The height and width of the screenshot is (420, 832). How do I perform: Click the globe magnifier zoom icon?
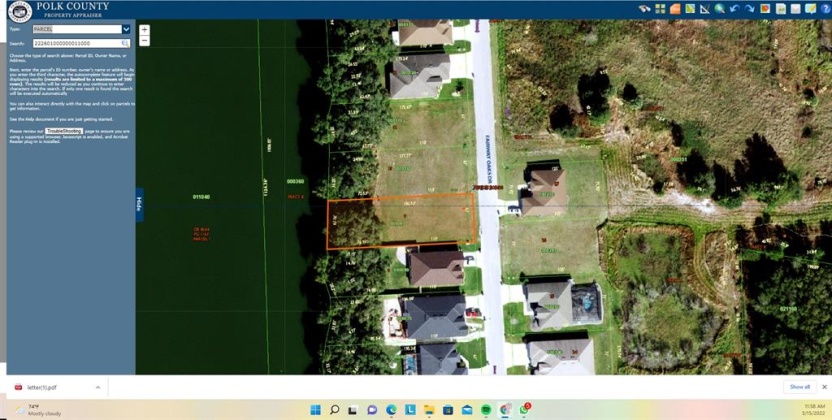[x=720, y=8]
